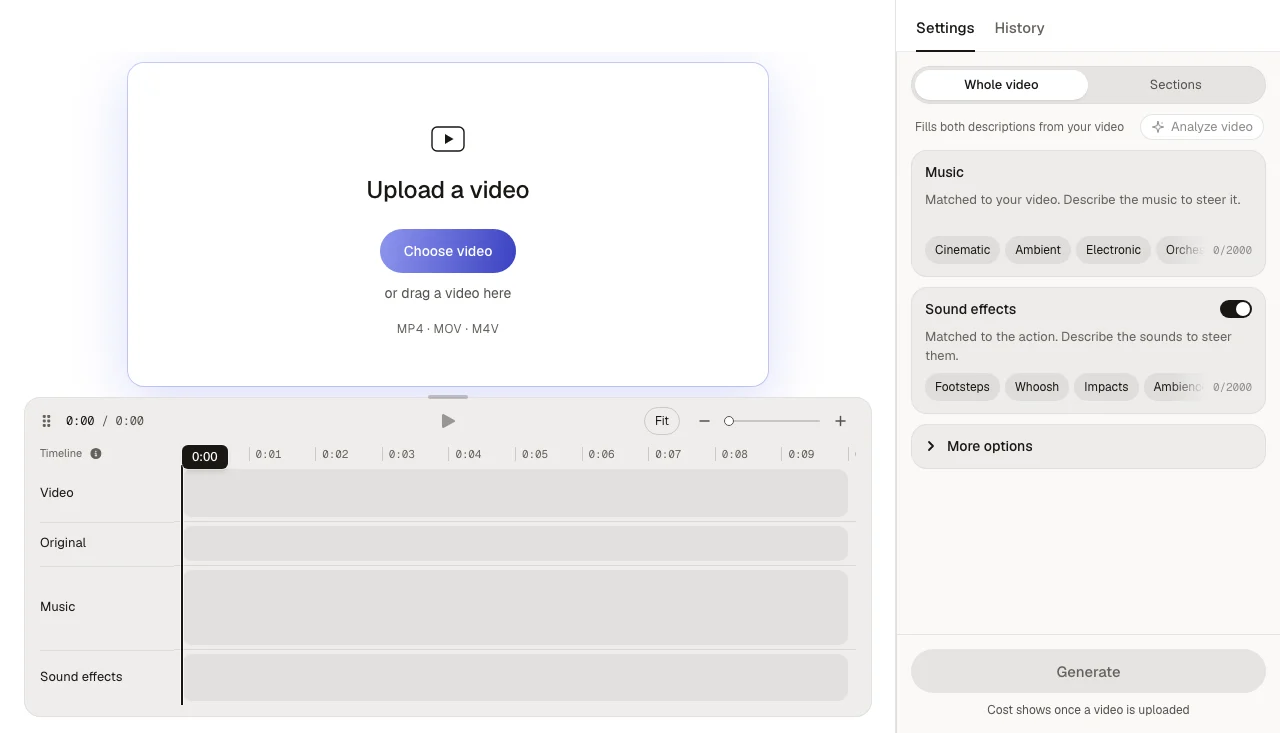Add the Ambient music chip
Image resolution: width=1280 pixels, height=733 pixels.
(1038, 250)
